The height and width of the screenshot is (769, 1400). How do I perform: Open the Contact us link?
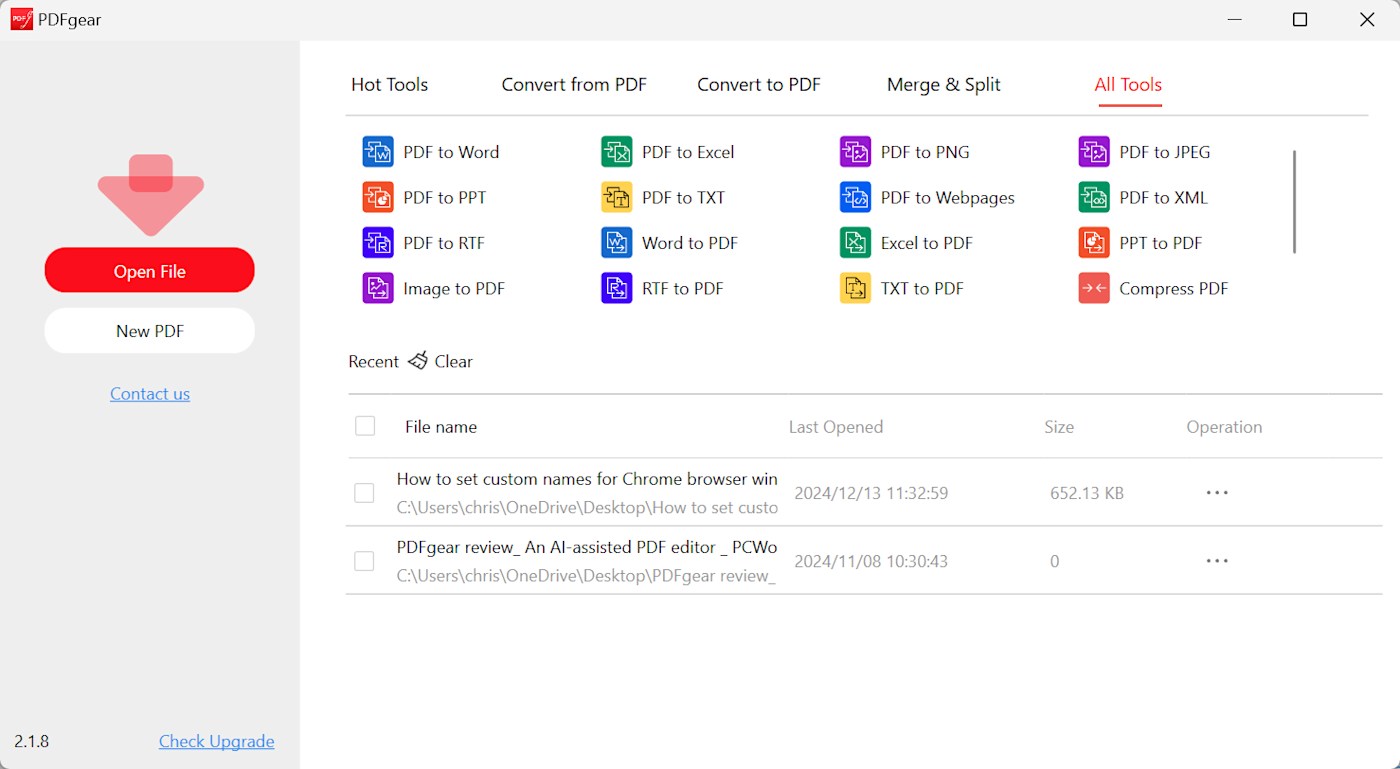tap(150, 394)
